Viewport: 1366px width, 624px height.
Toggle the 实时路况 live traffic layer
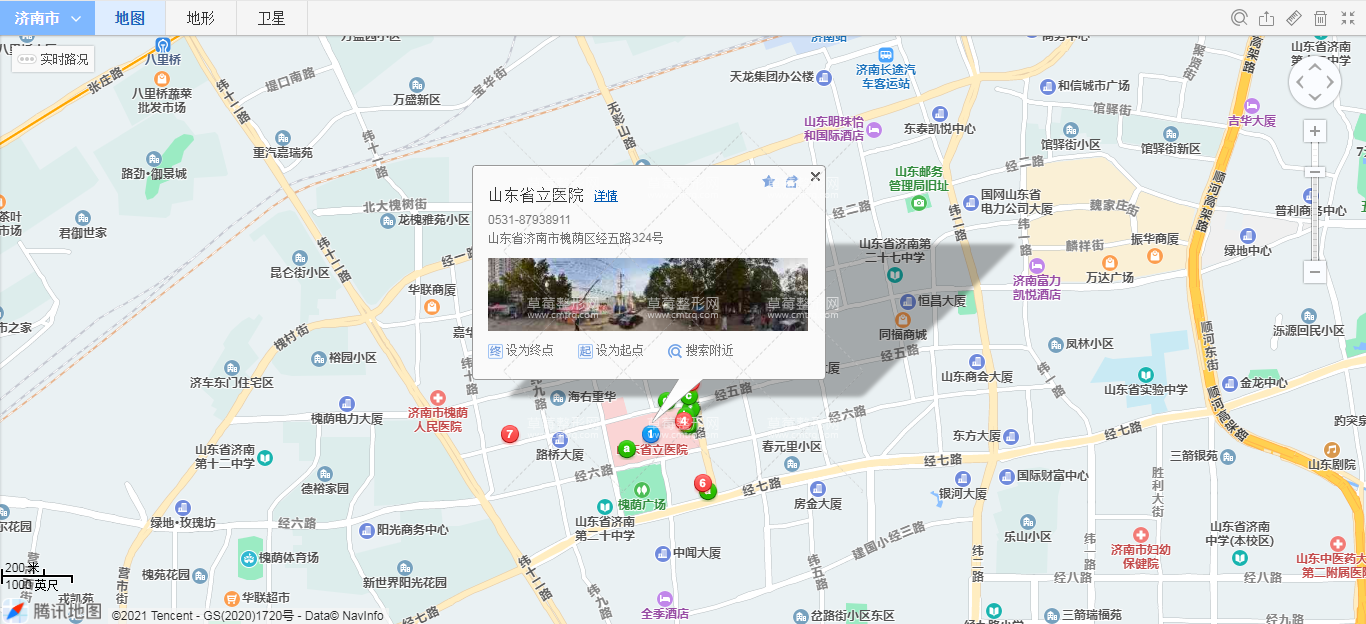pyautogui.click(x=54, y=60)
